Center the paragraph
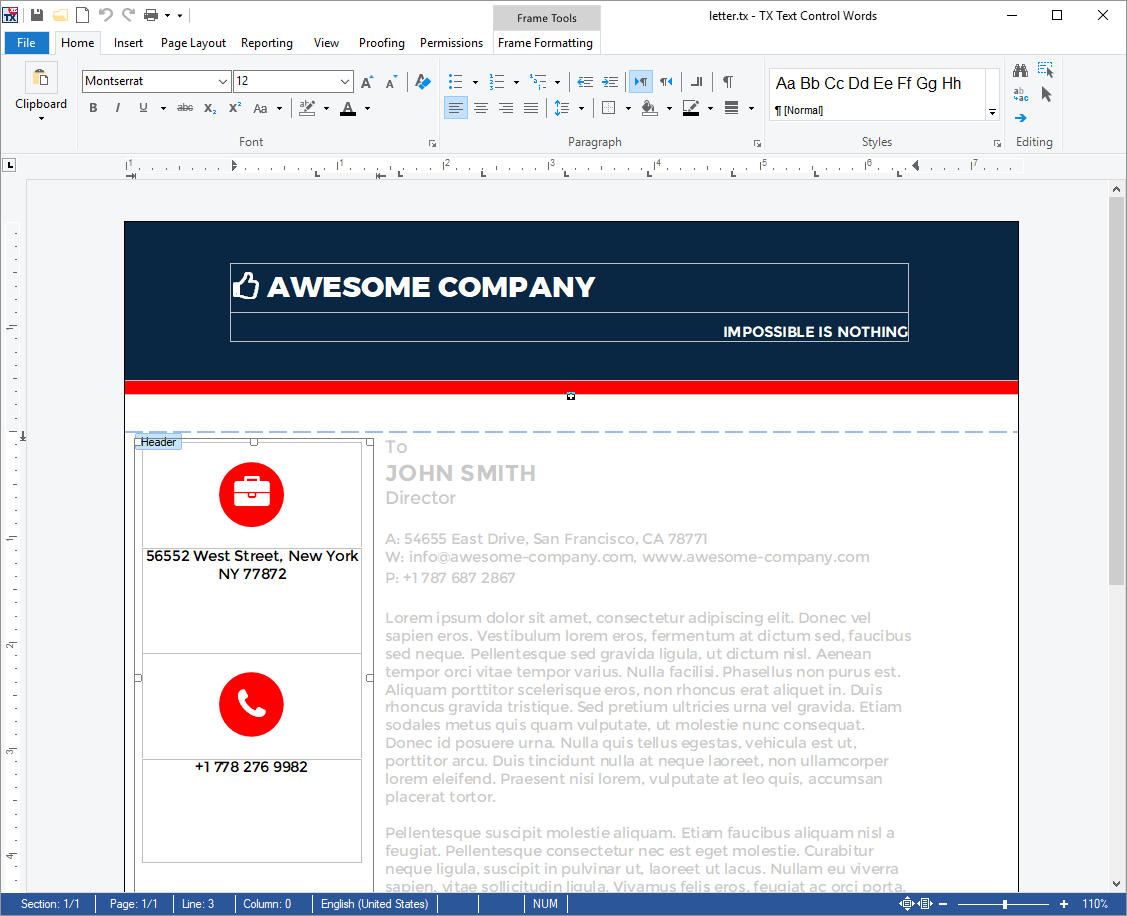Screen dimensions: 1127x916 click(481, 108)
